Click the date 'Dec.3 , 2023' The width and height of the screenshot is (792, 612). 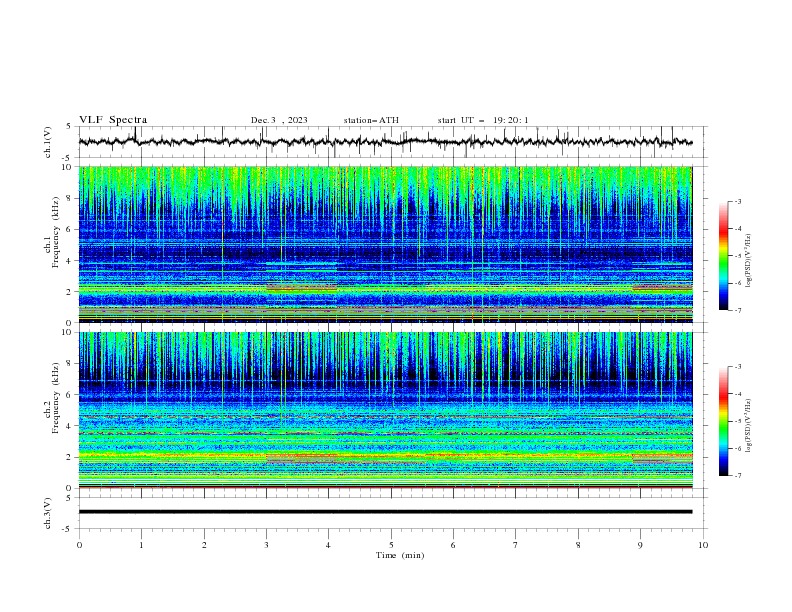pyautogui.click(x=279, y=120)
